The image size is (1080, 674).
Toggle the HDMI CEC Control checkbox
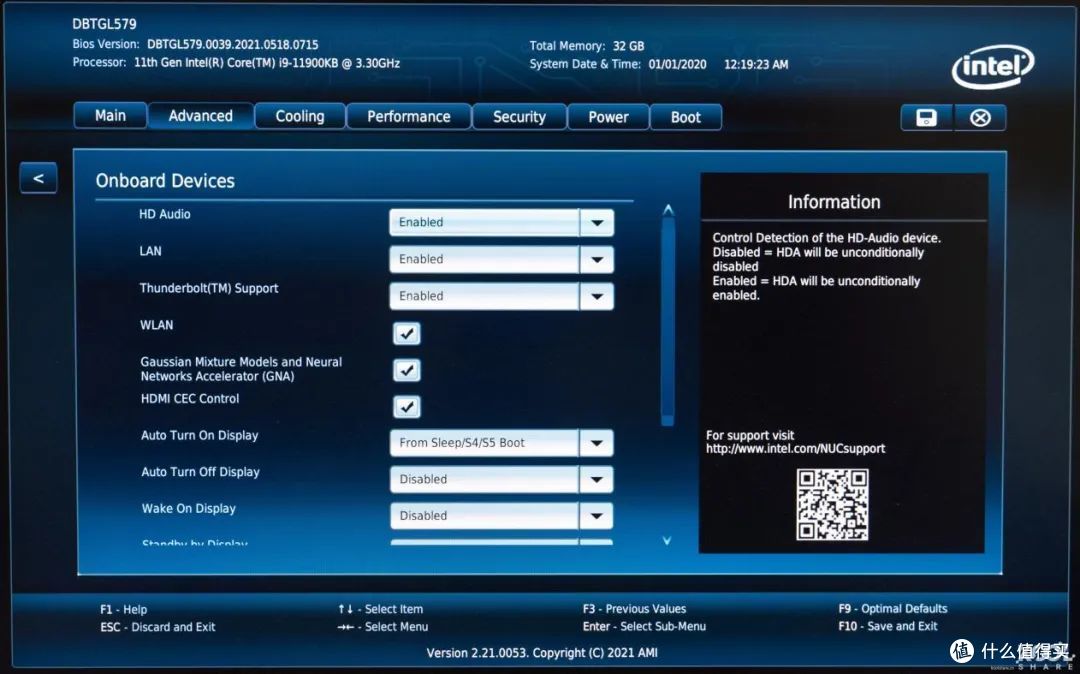pyautogui.click(x=407, y=407)
